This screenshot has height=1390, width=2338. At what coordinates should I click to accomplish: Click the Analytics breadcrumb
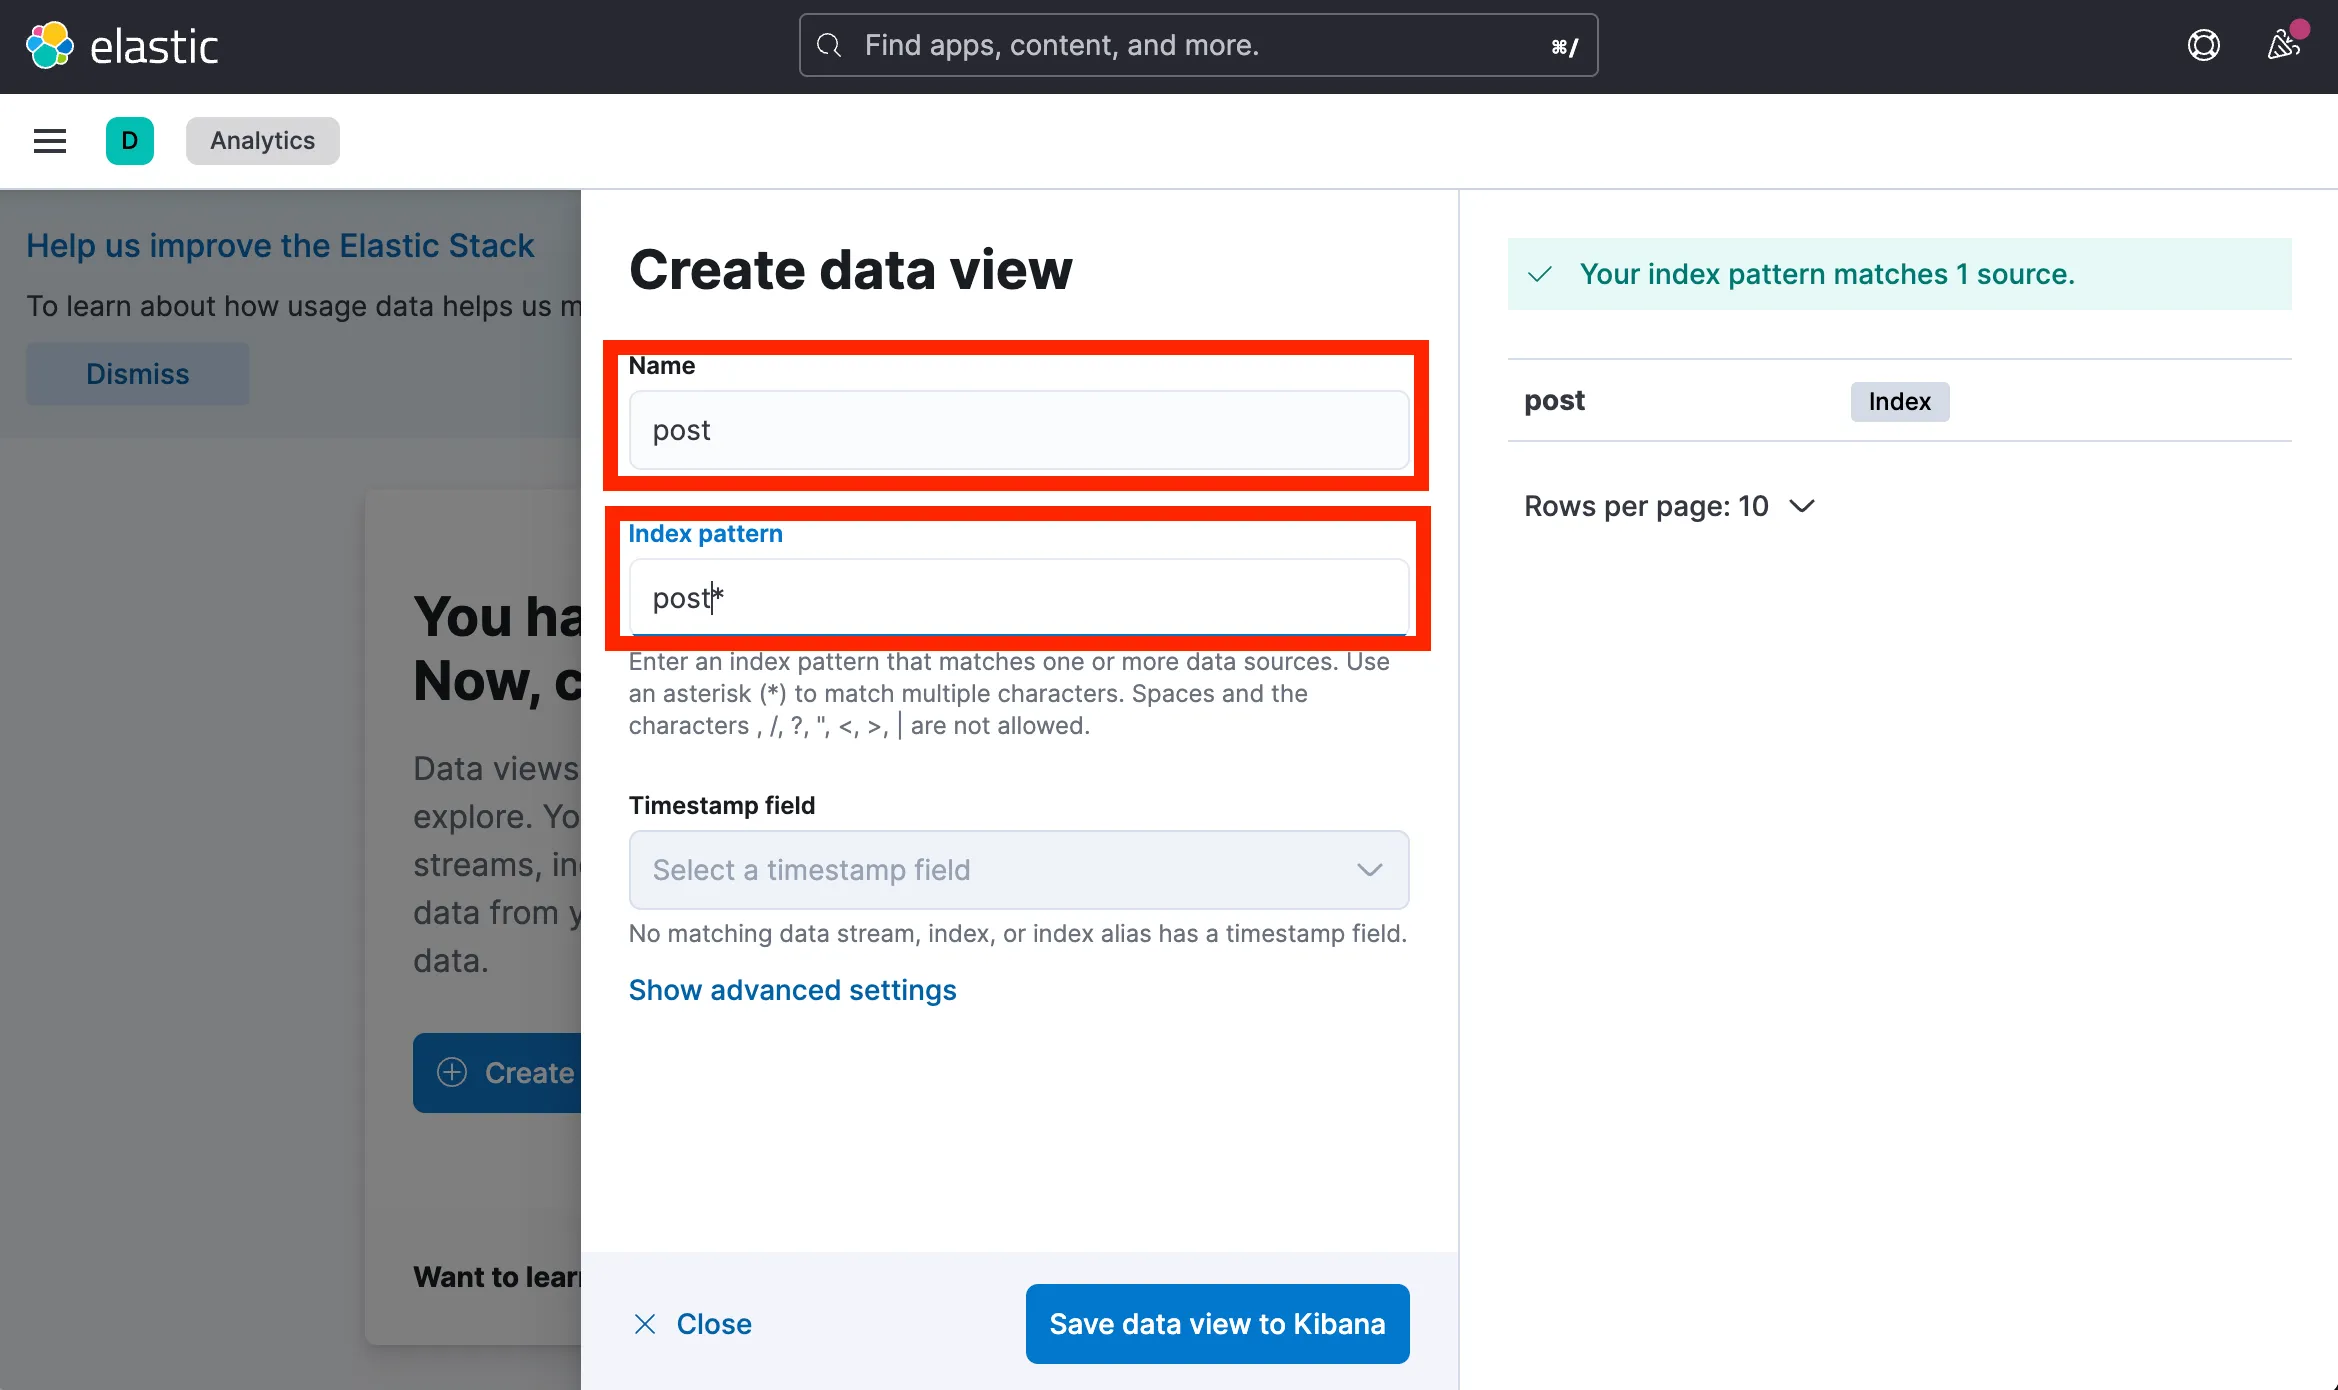(x=263, y=141)
